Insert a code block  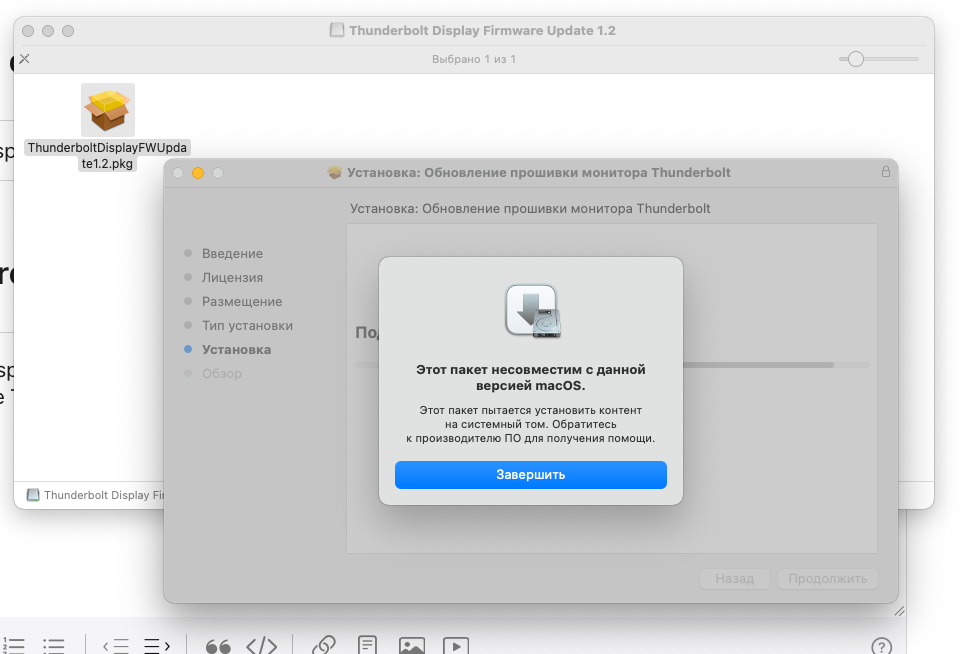coord(261,646)
